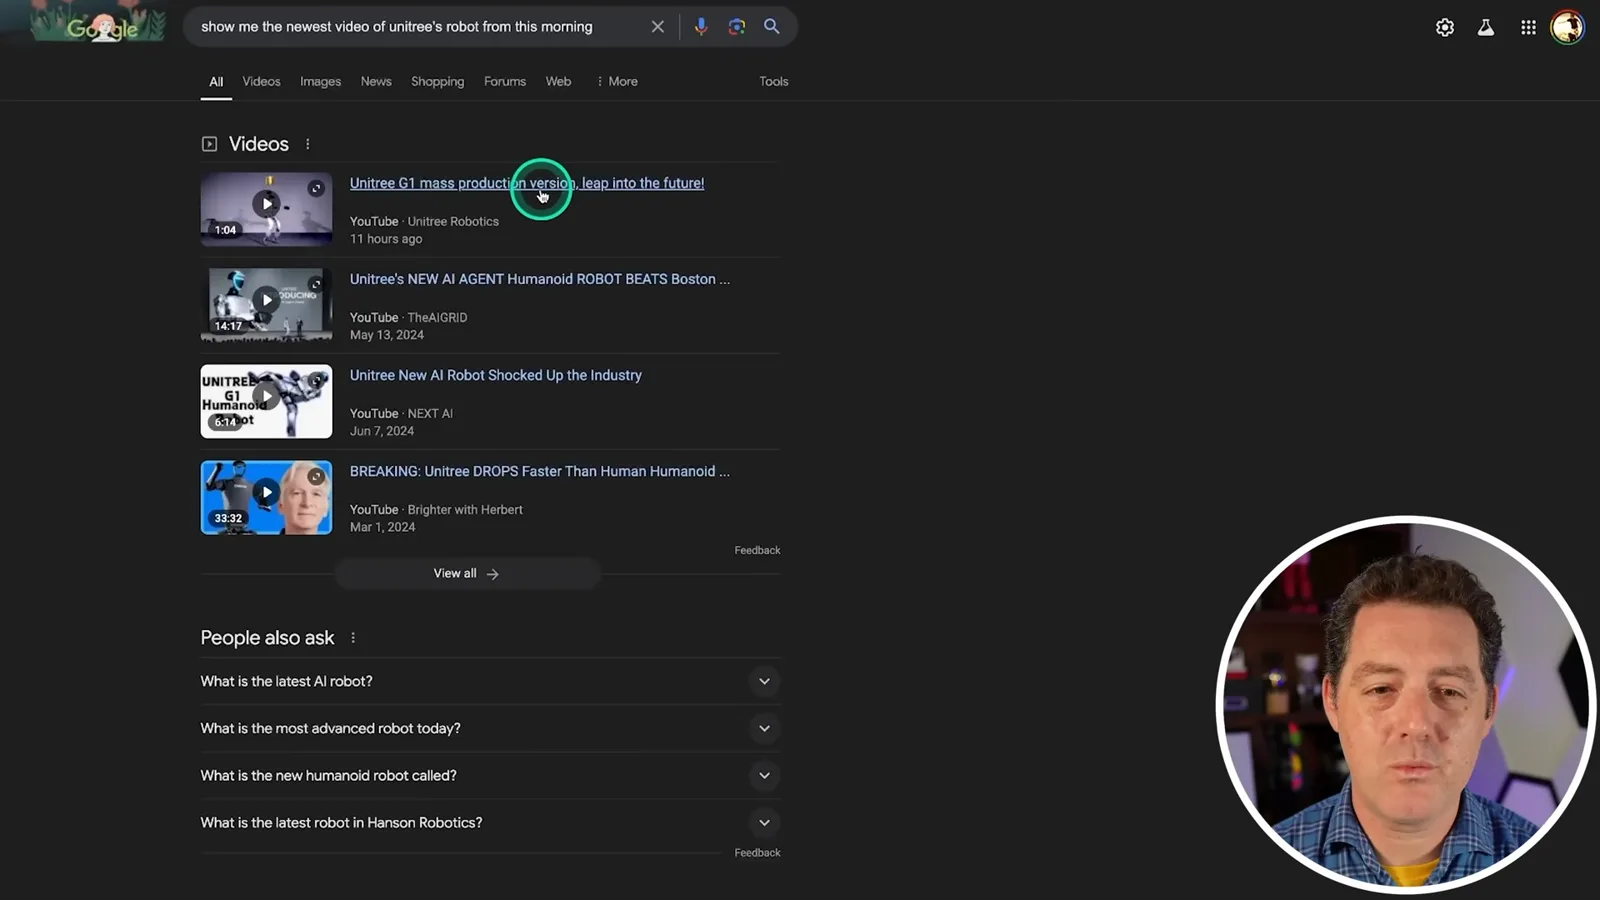1600x900 pixels.
Task: Play the 14:17 TheAIGRID video thumbnail
Action: 266,305
